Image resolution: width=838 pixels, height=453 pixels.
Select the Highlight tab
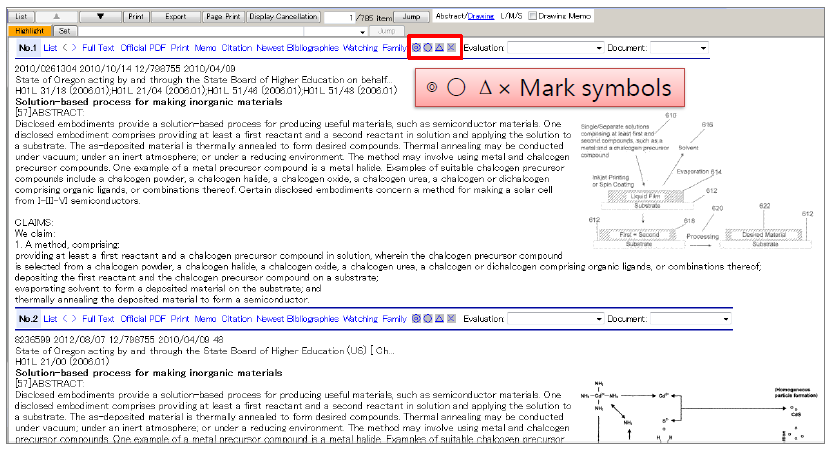(x=30, y=31)
